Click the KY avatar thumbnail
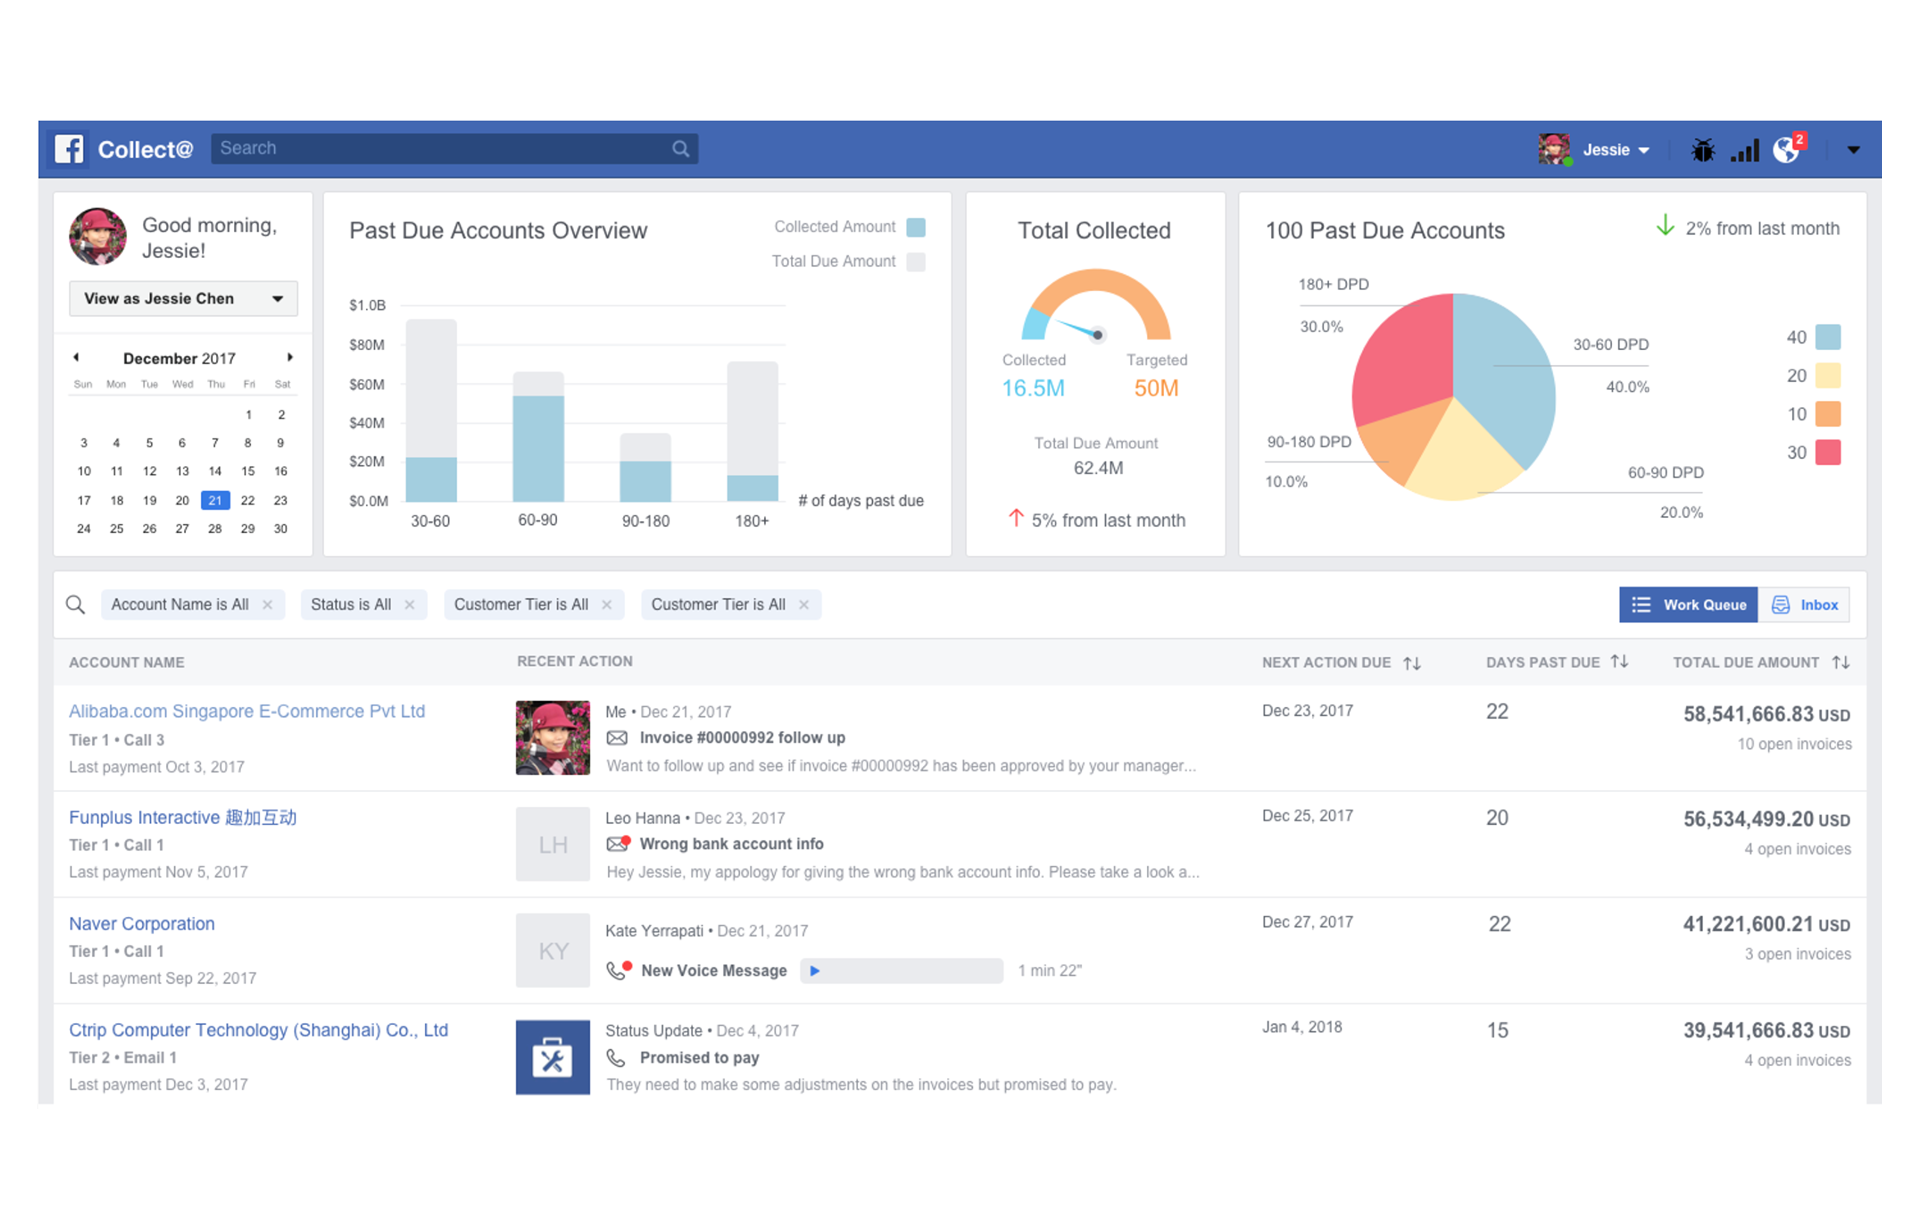Image resolution: width=1920 pixels, height=1228 pixels. click(553, 950)
